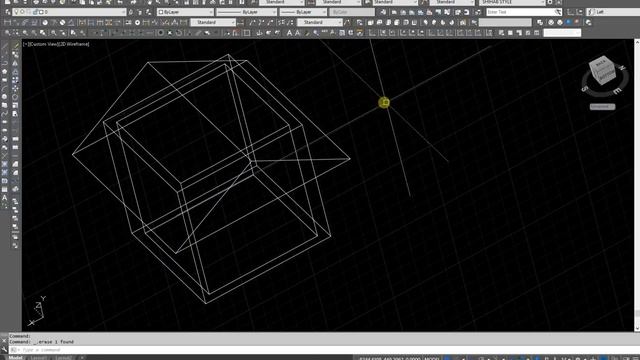Viewport: 640px width, 360px height.
Task: Select the Chamfer modify tool
Action: click(x=15, y=164)
